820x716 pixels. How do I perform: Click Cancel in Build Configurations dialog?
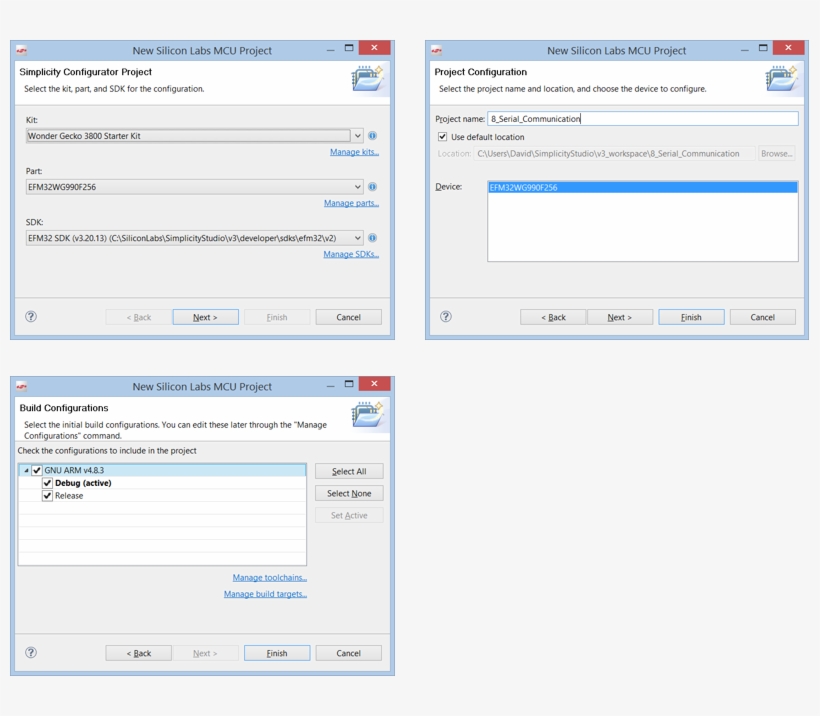(x=348, y=653)
